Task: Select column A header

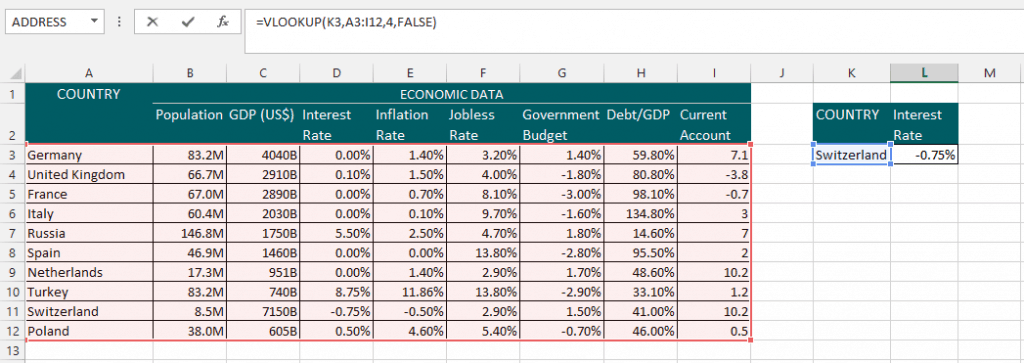Action: pyautogui.click(x=89, y=73)
